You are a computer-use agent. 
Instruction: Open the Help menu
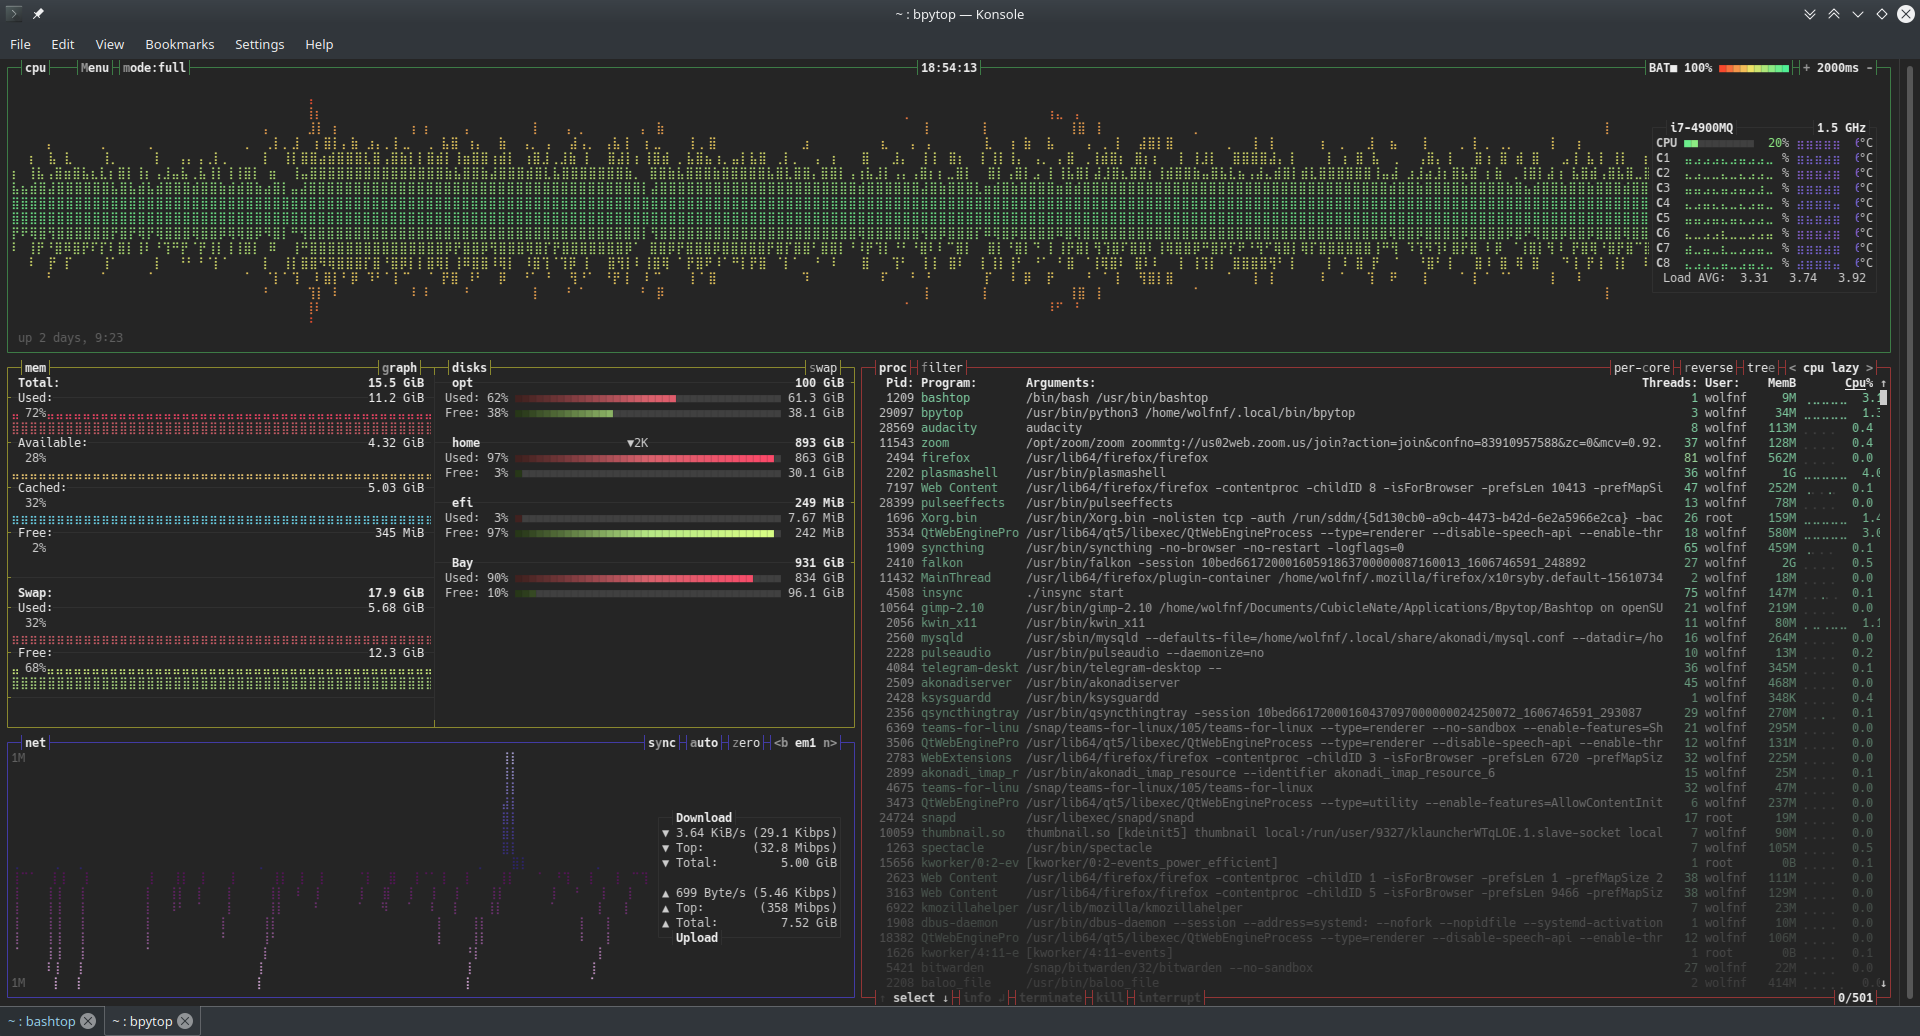coord(319,44)
